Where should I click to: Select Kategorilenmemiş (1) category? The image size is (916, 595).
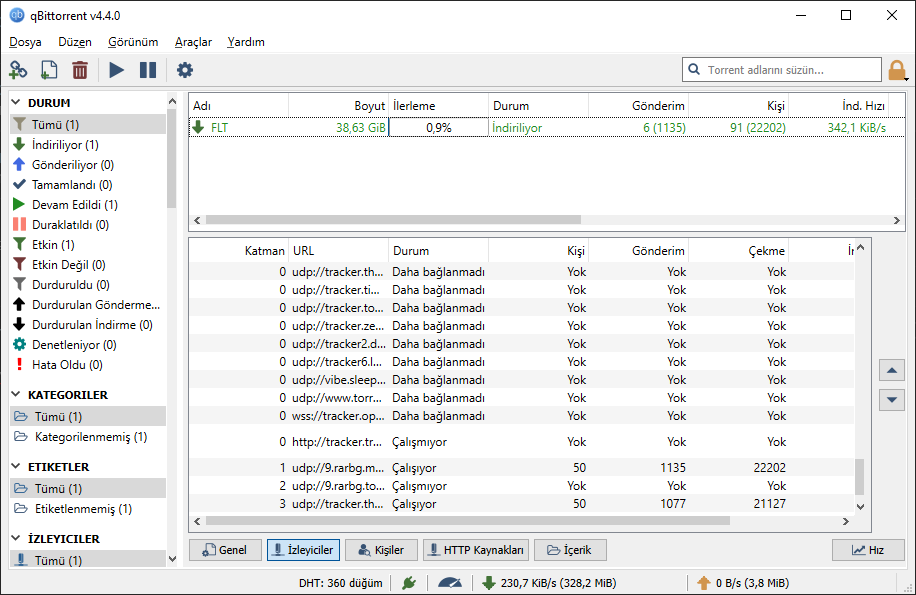[x=88, y=437]
